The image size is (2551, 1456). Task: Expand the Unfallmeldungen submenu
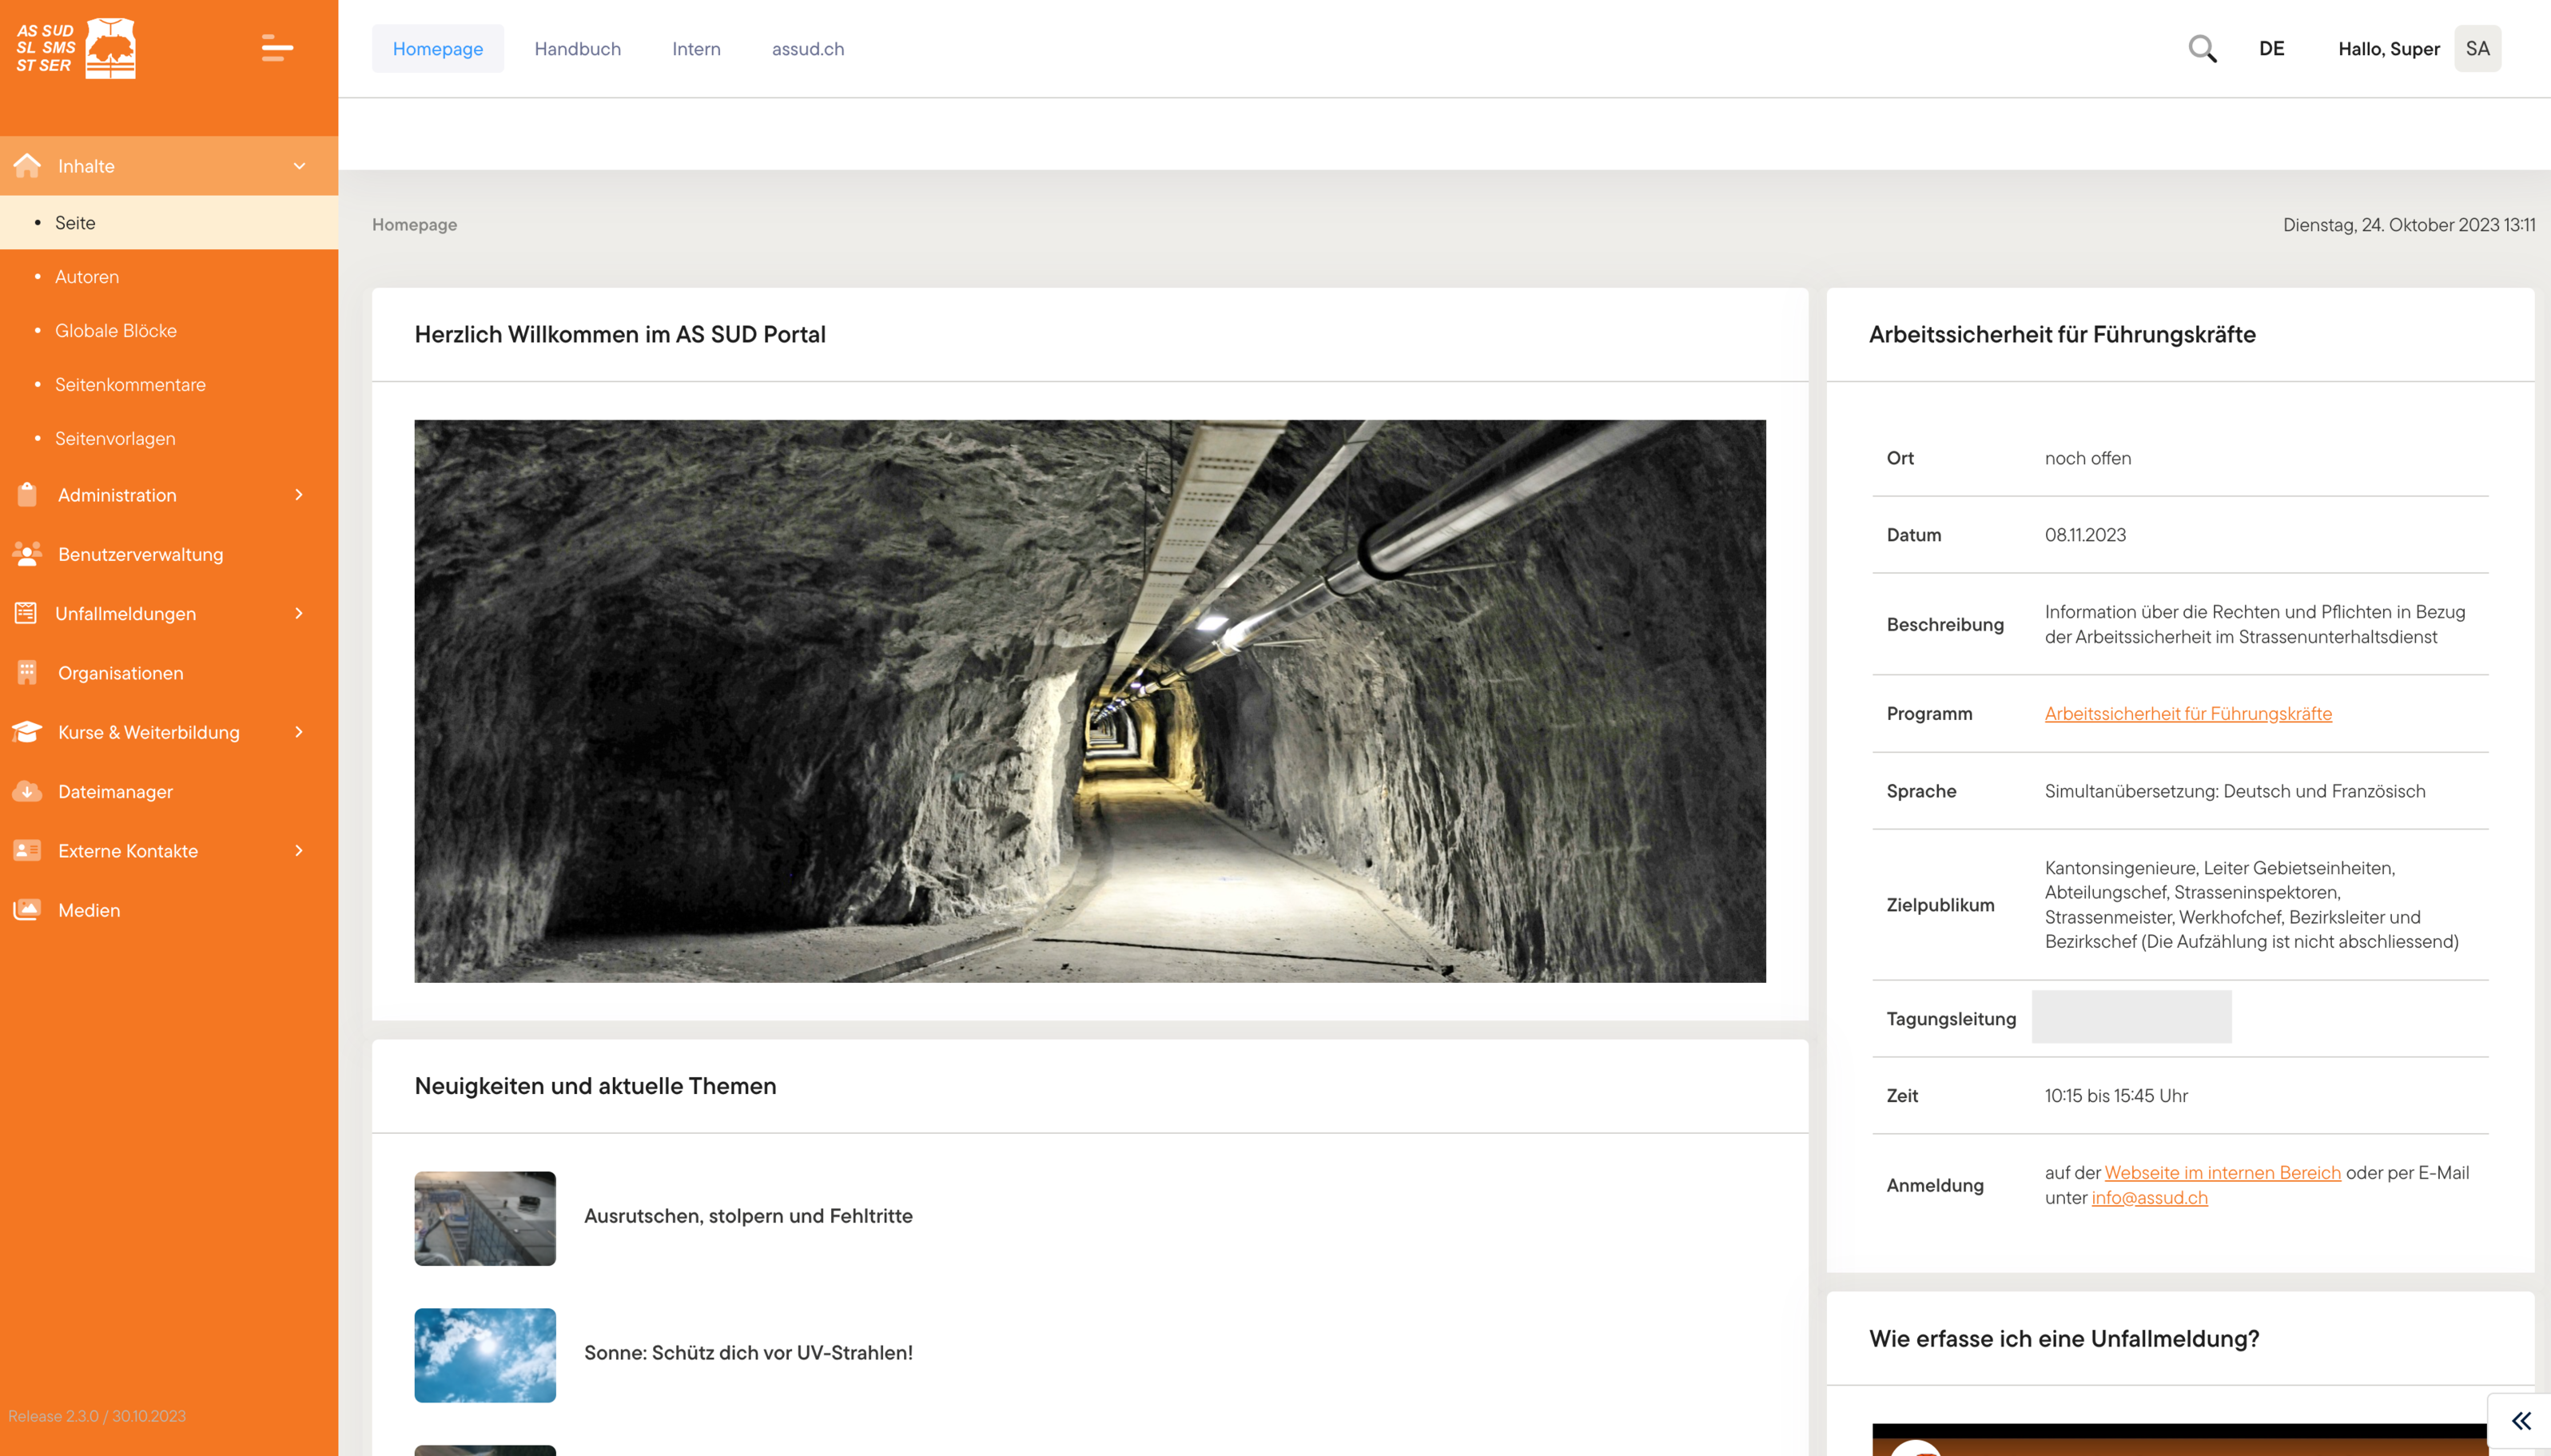(299, 613)
